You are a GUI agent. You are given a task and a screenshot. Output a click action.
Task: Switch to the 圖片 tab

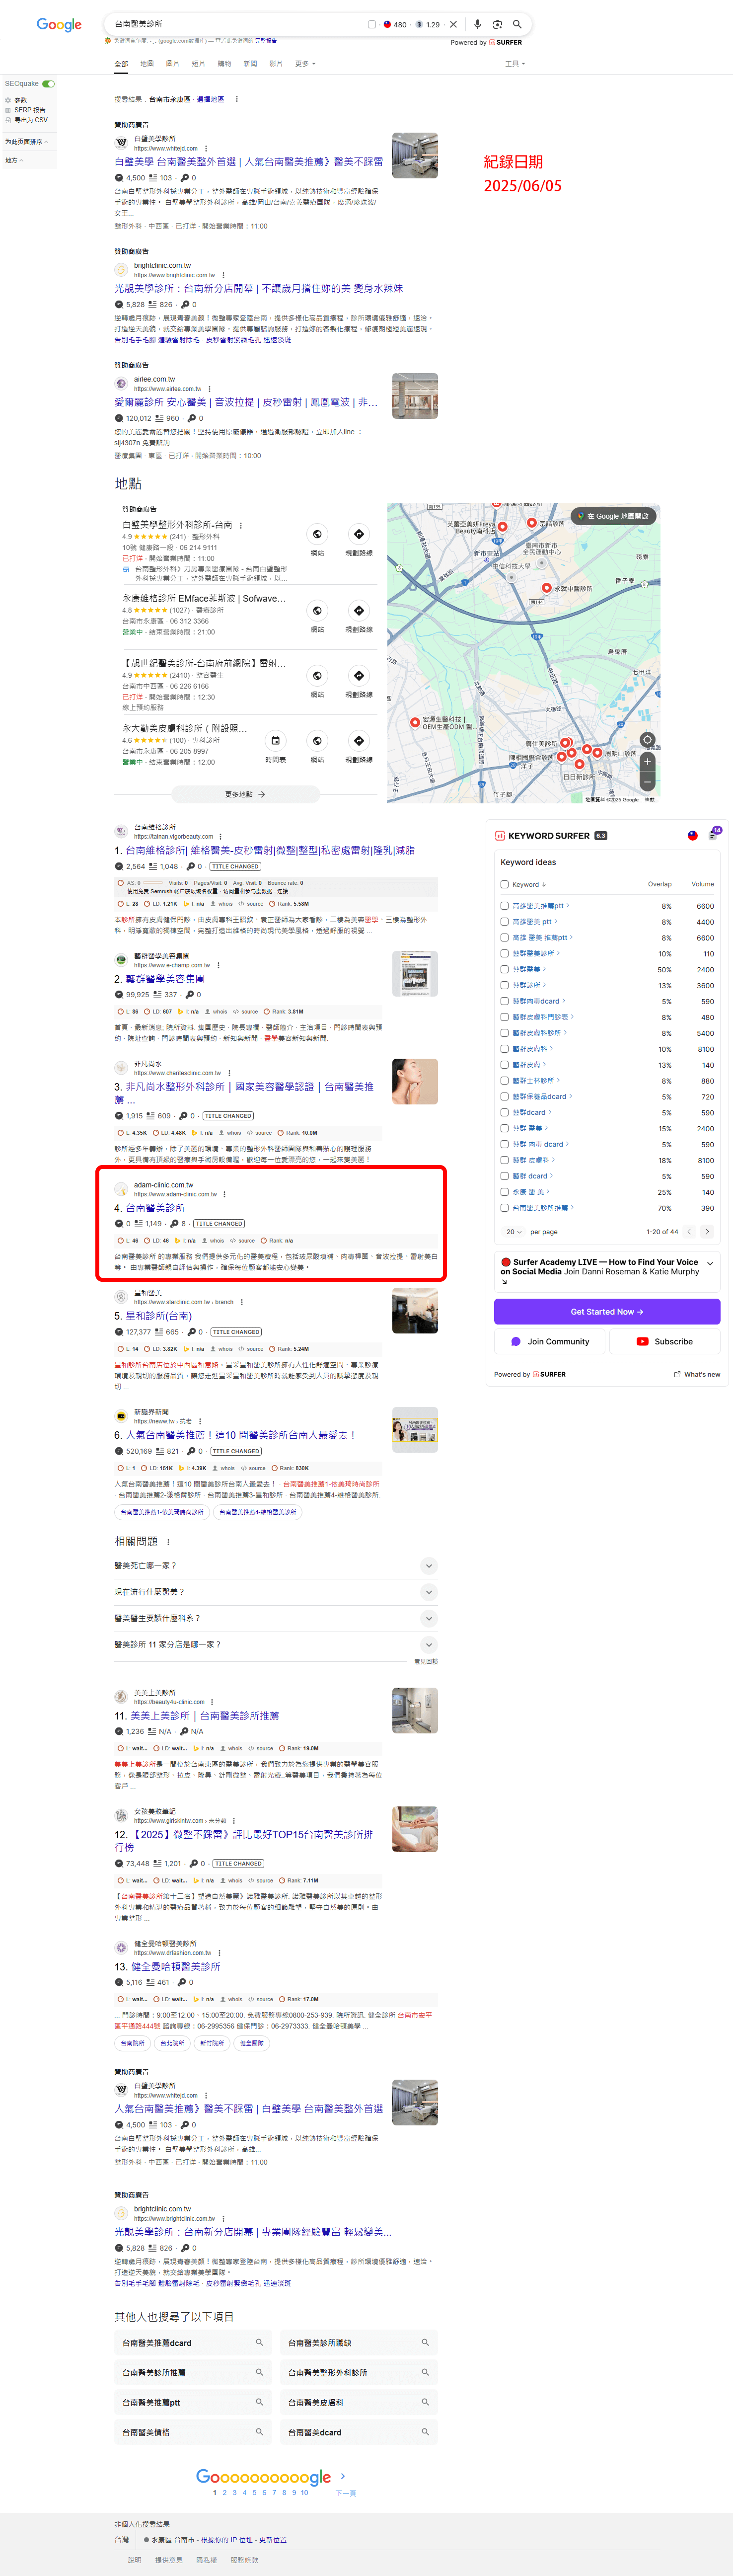pyautogui.click(x=173, y=64)
